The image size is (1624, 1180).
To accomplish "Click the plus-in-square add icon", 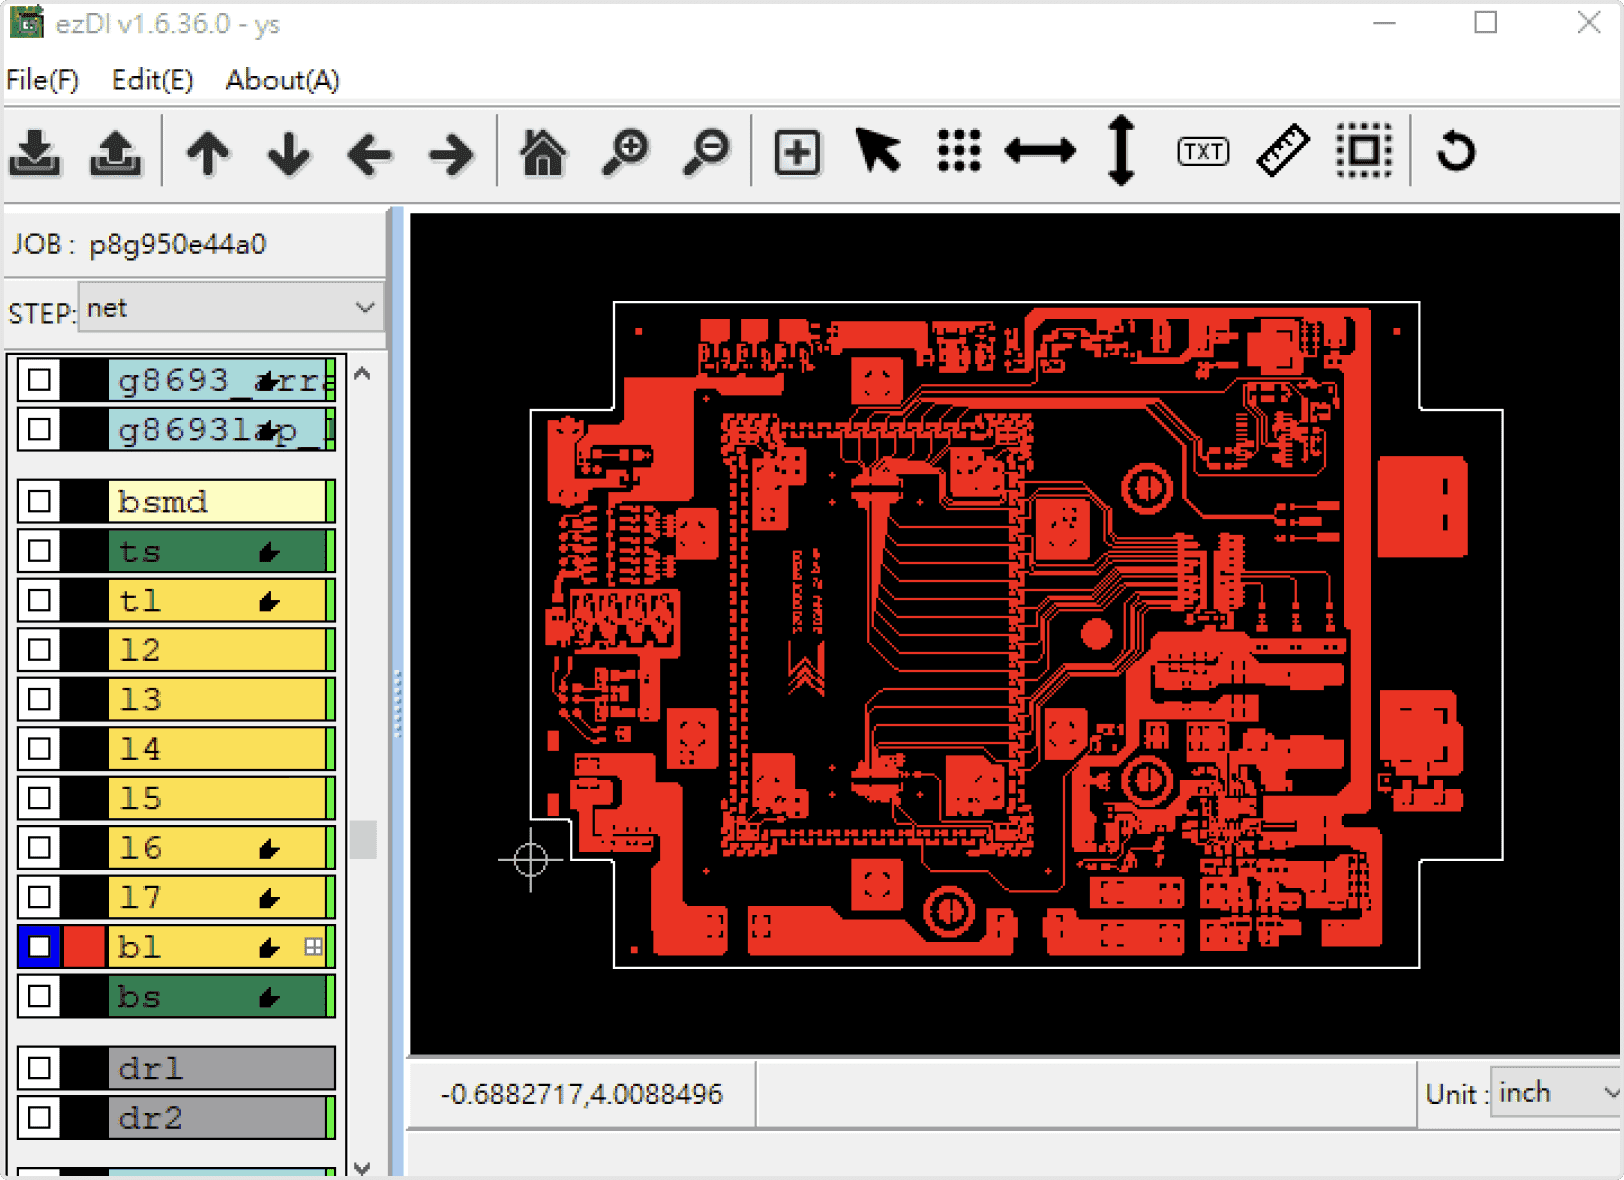I will click(797, 152).
